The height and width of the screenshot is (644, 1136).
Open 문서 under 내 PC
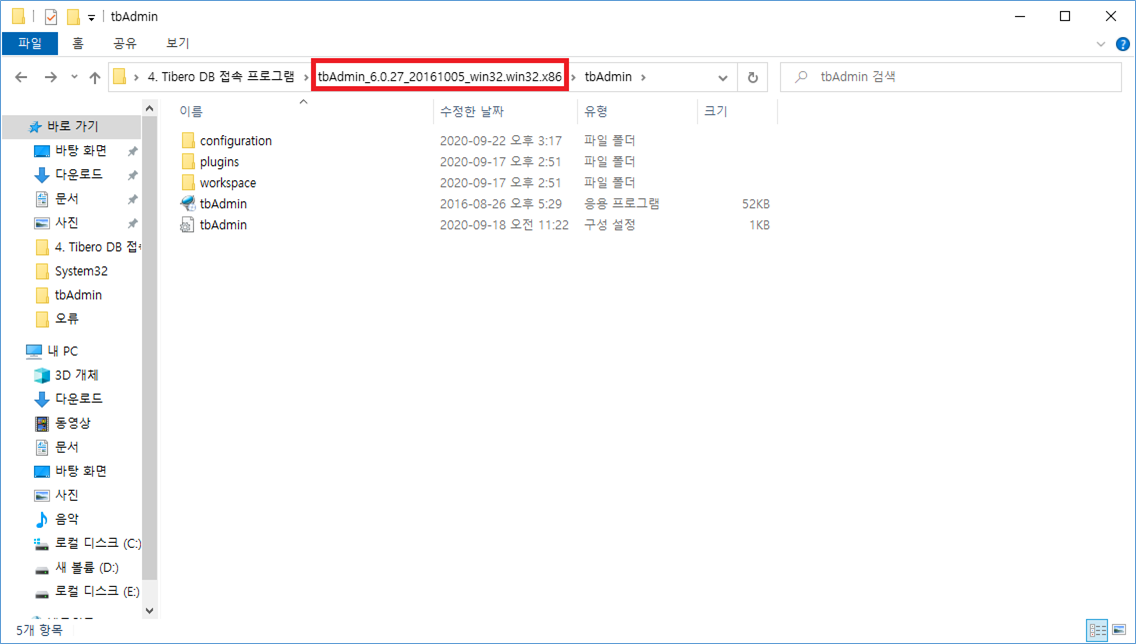pyautogui.click(x=67, y=447)
